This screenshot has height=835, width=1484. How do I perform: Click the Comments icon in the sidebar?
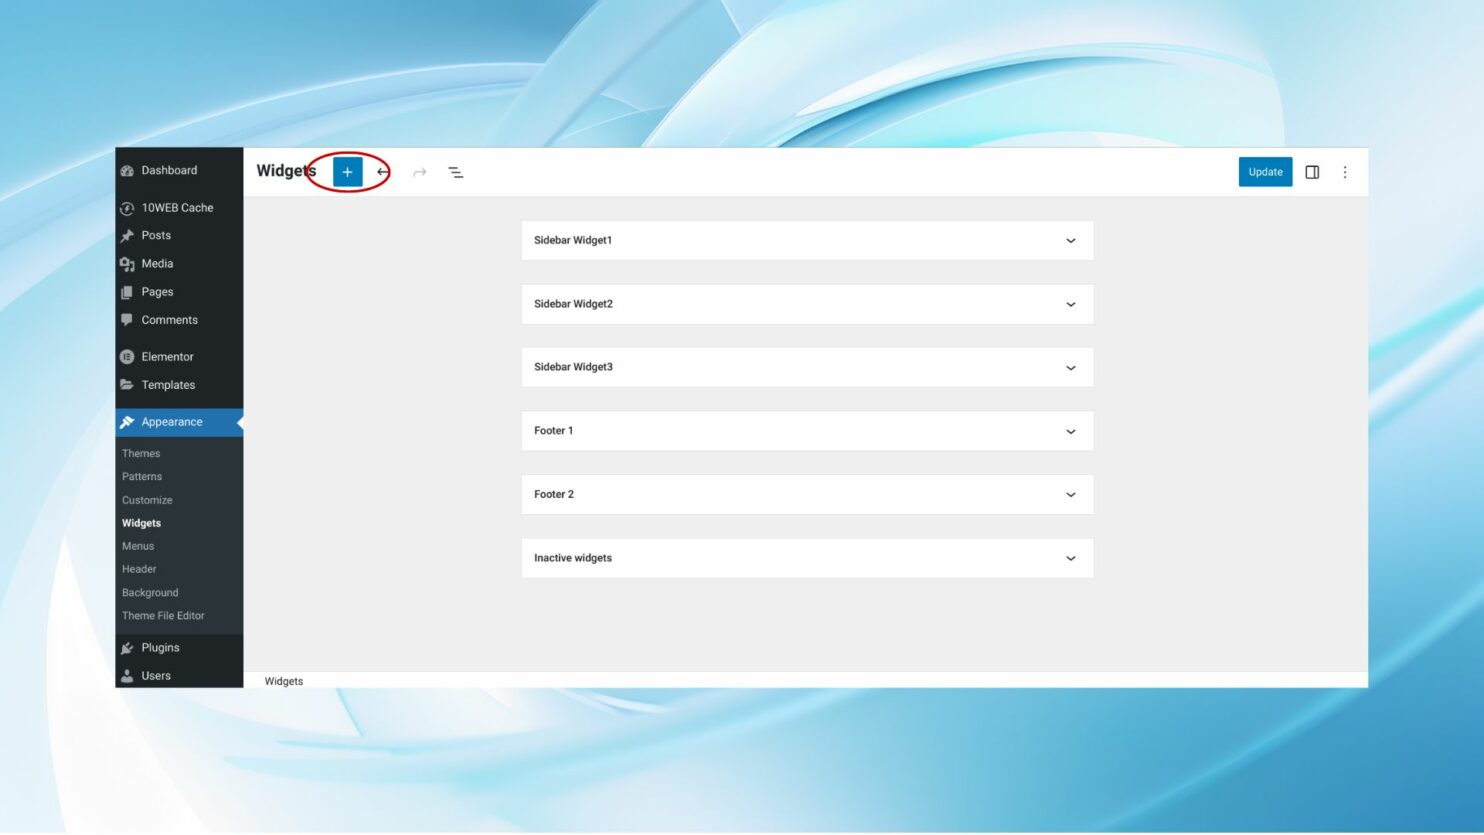[127, 319]
